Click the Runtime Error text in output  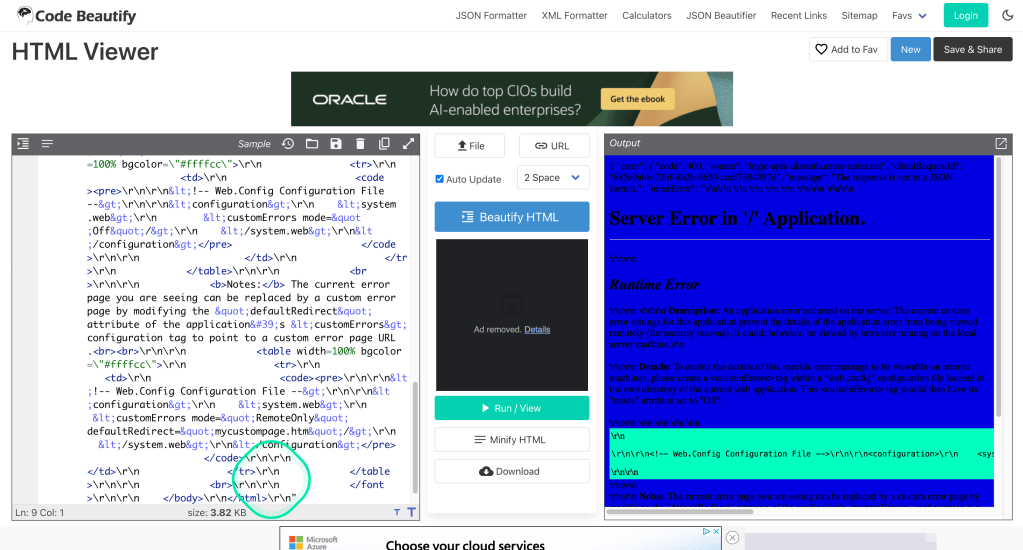pos(654,284)
